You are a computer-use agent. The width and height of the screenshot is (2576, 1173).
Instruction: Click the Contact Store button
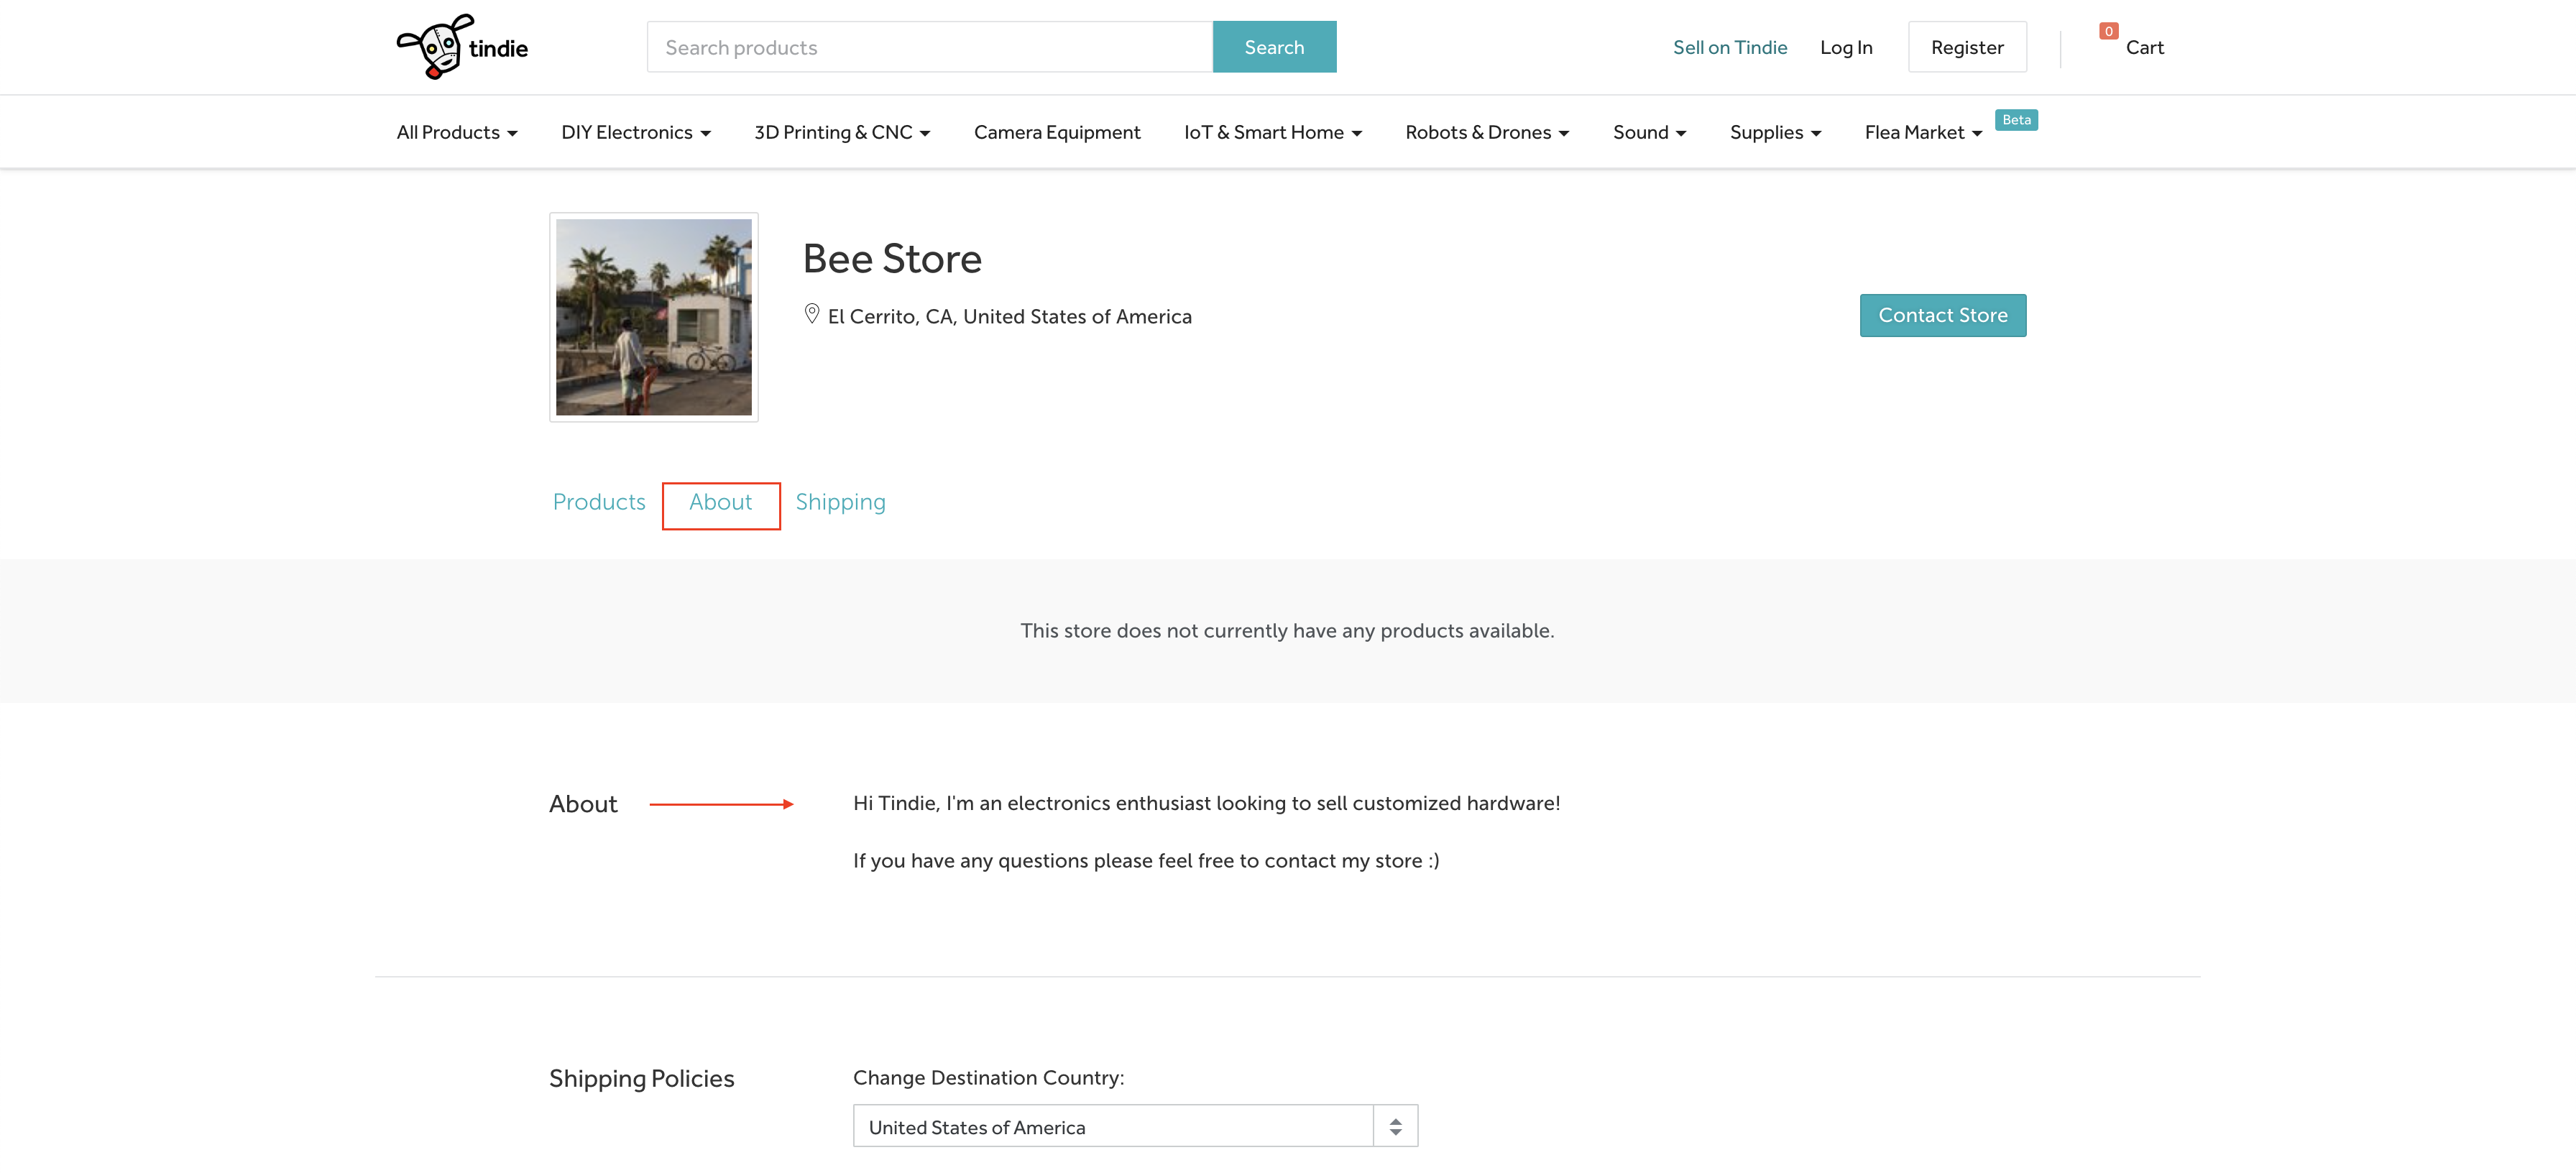click(1942, 316)
